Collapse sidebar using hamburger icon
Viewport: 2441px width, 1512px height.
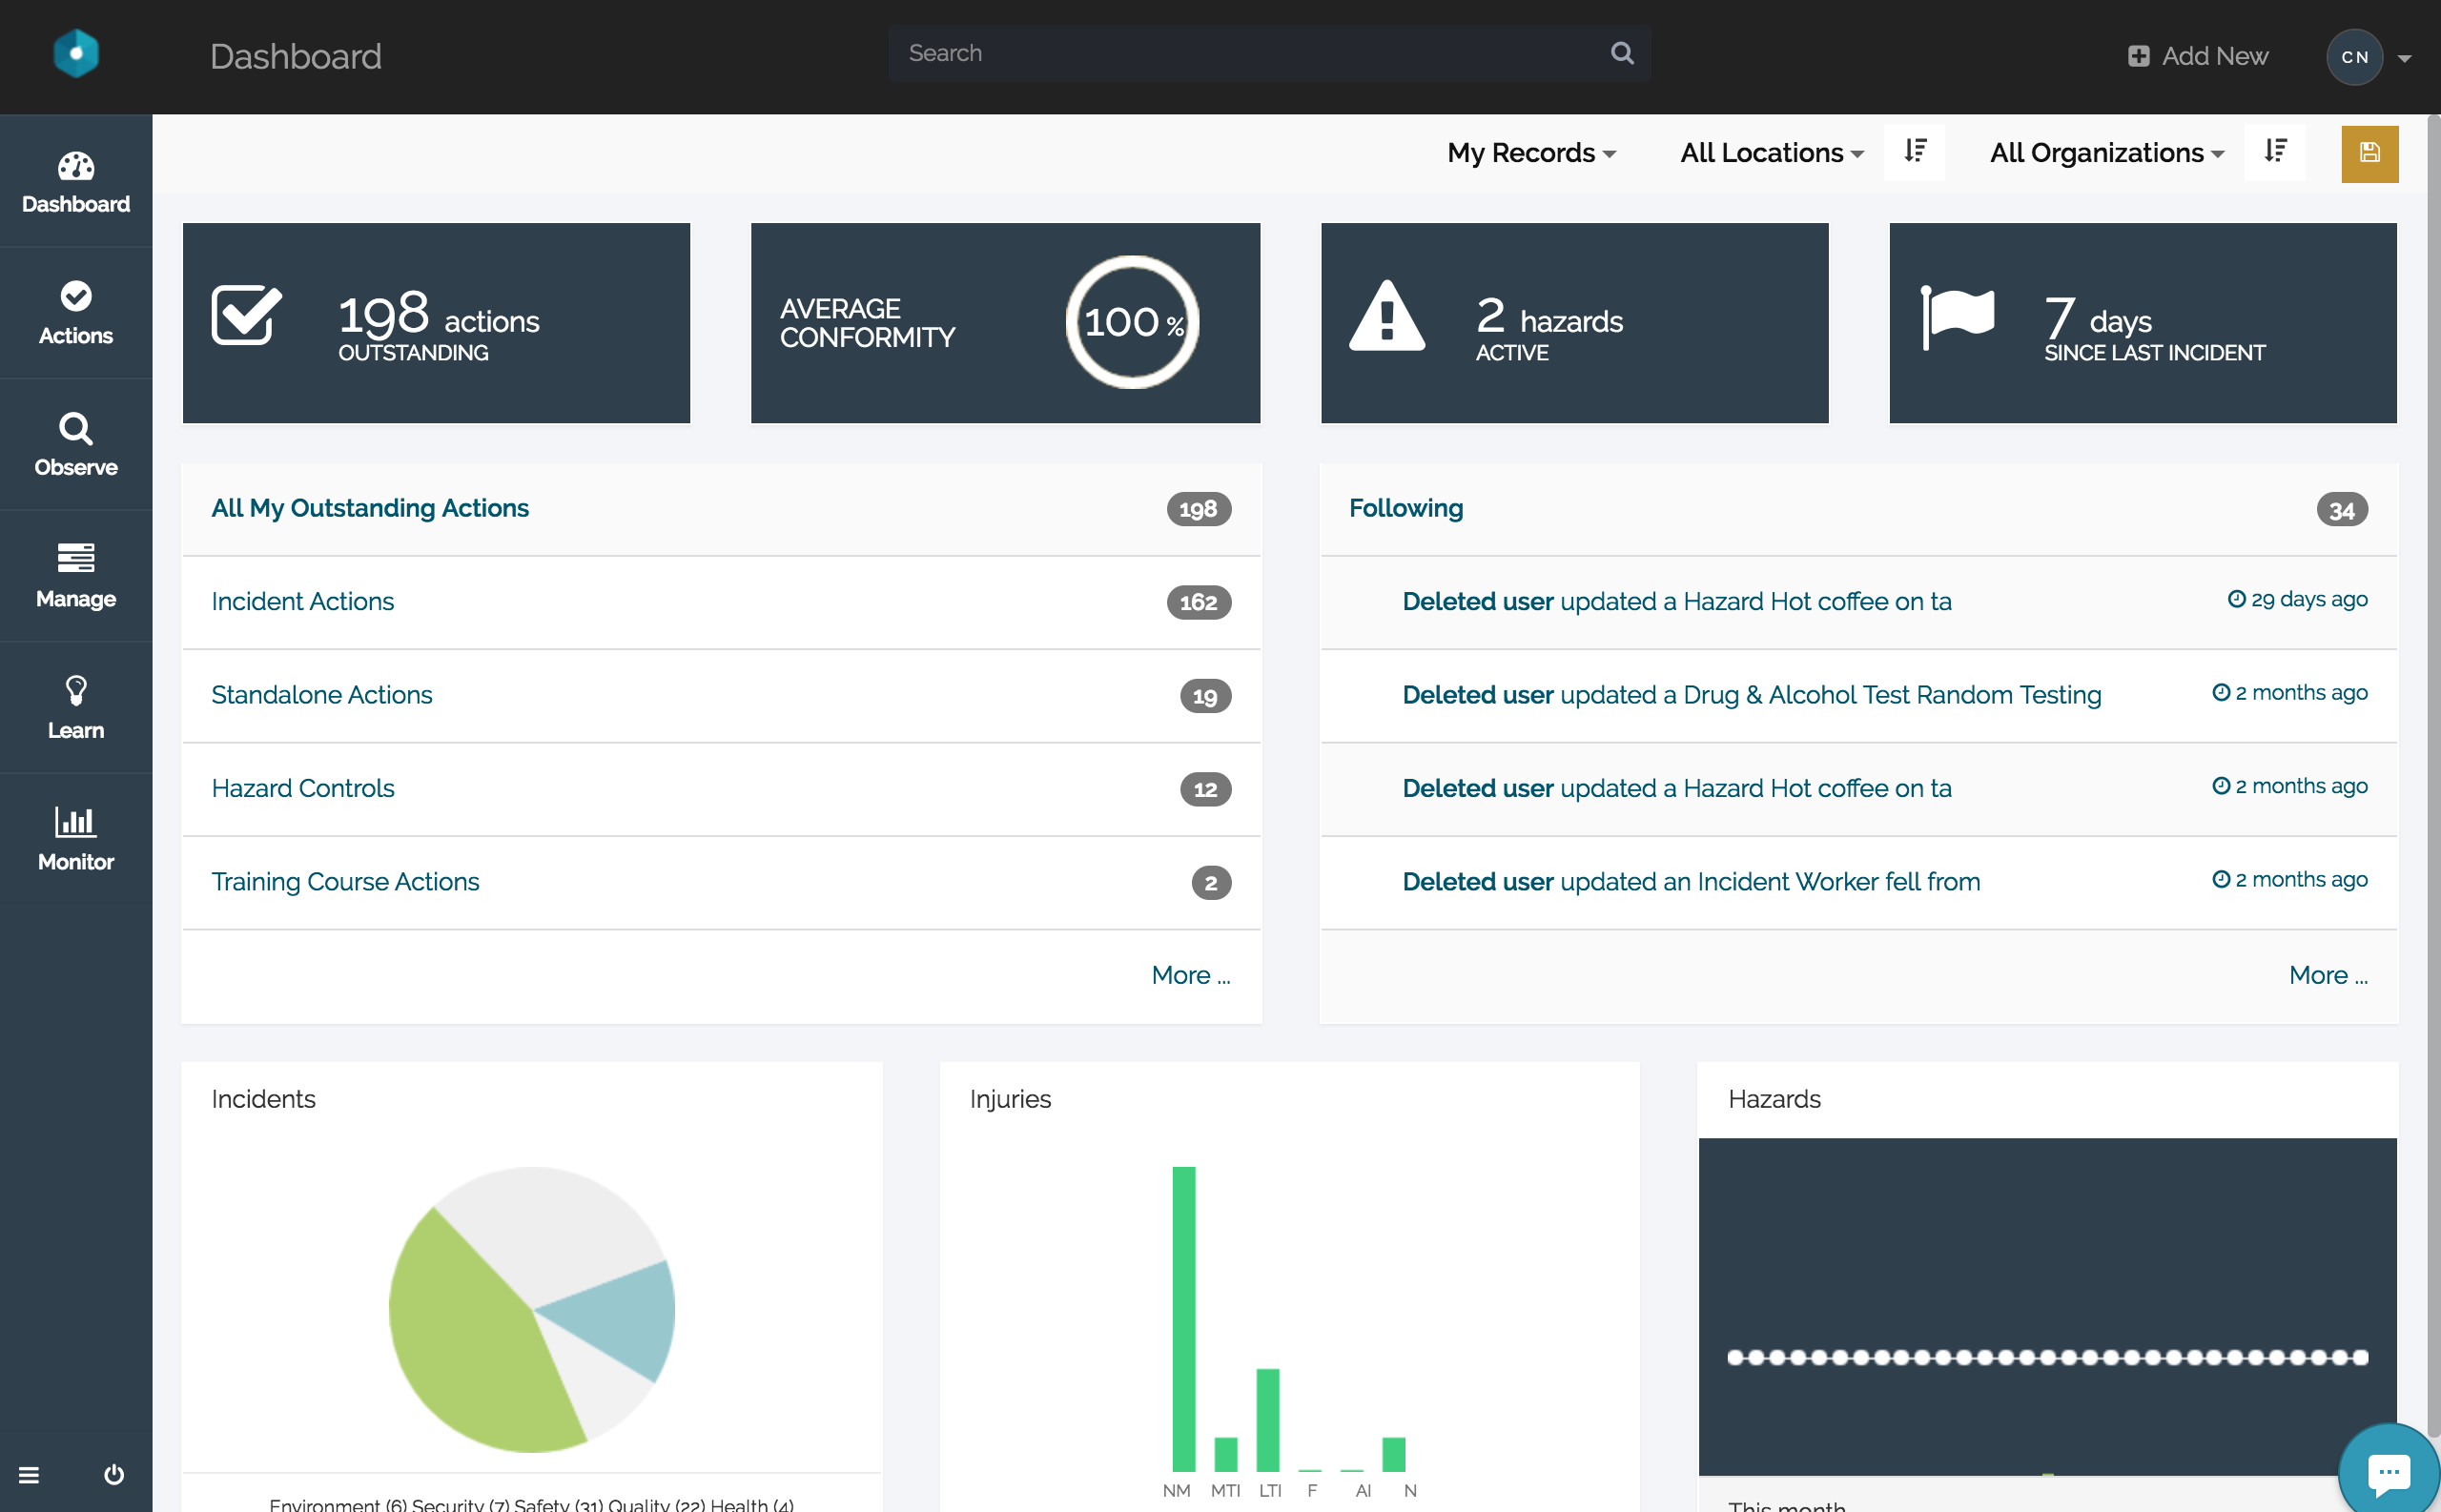(29, 1474)
